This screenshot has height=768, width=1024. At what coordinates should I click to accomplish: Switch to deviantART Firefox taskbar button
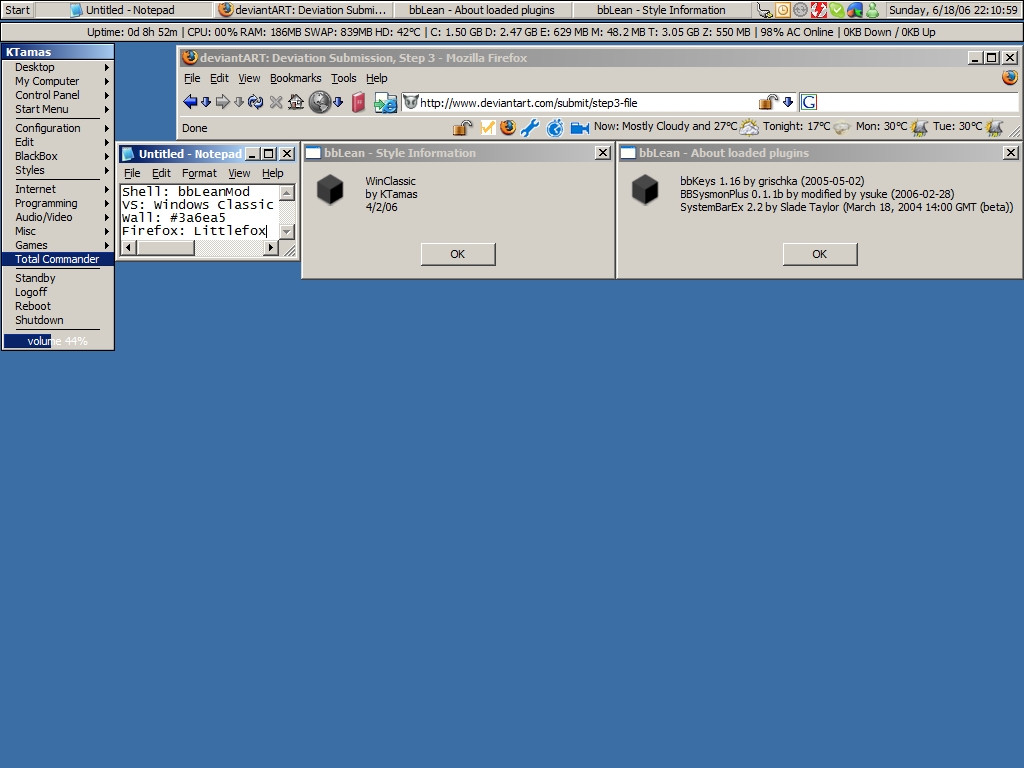[x=304, y=10]
